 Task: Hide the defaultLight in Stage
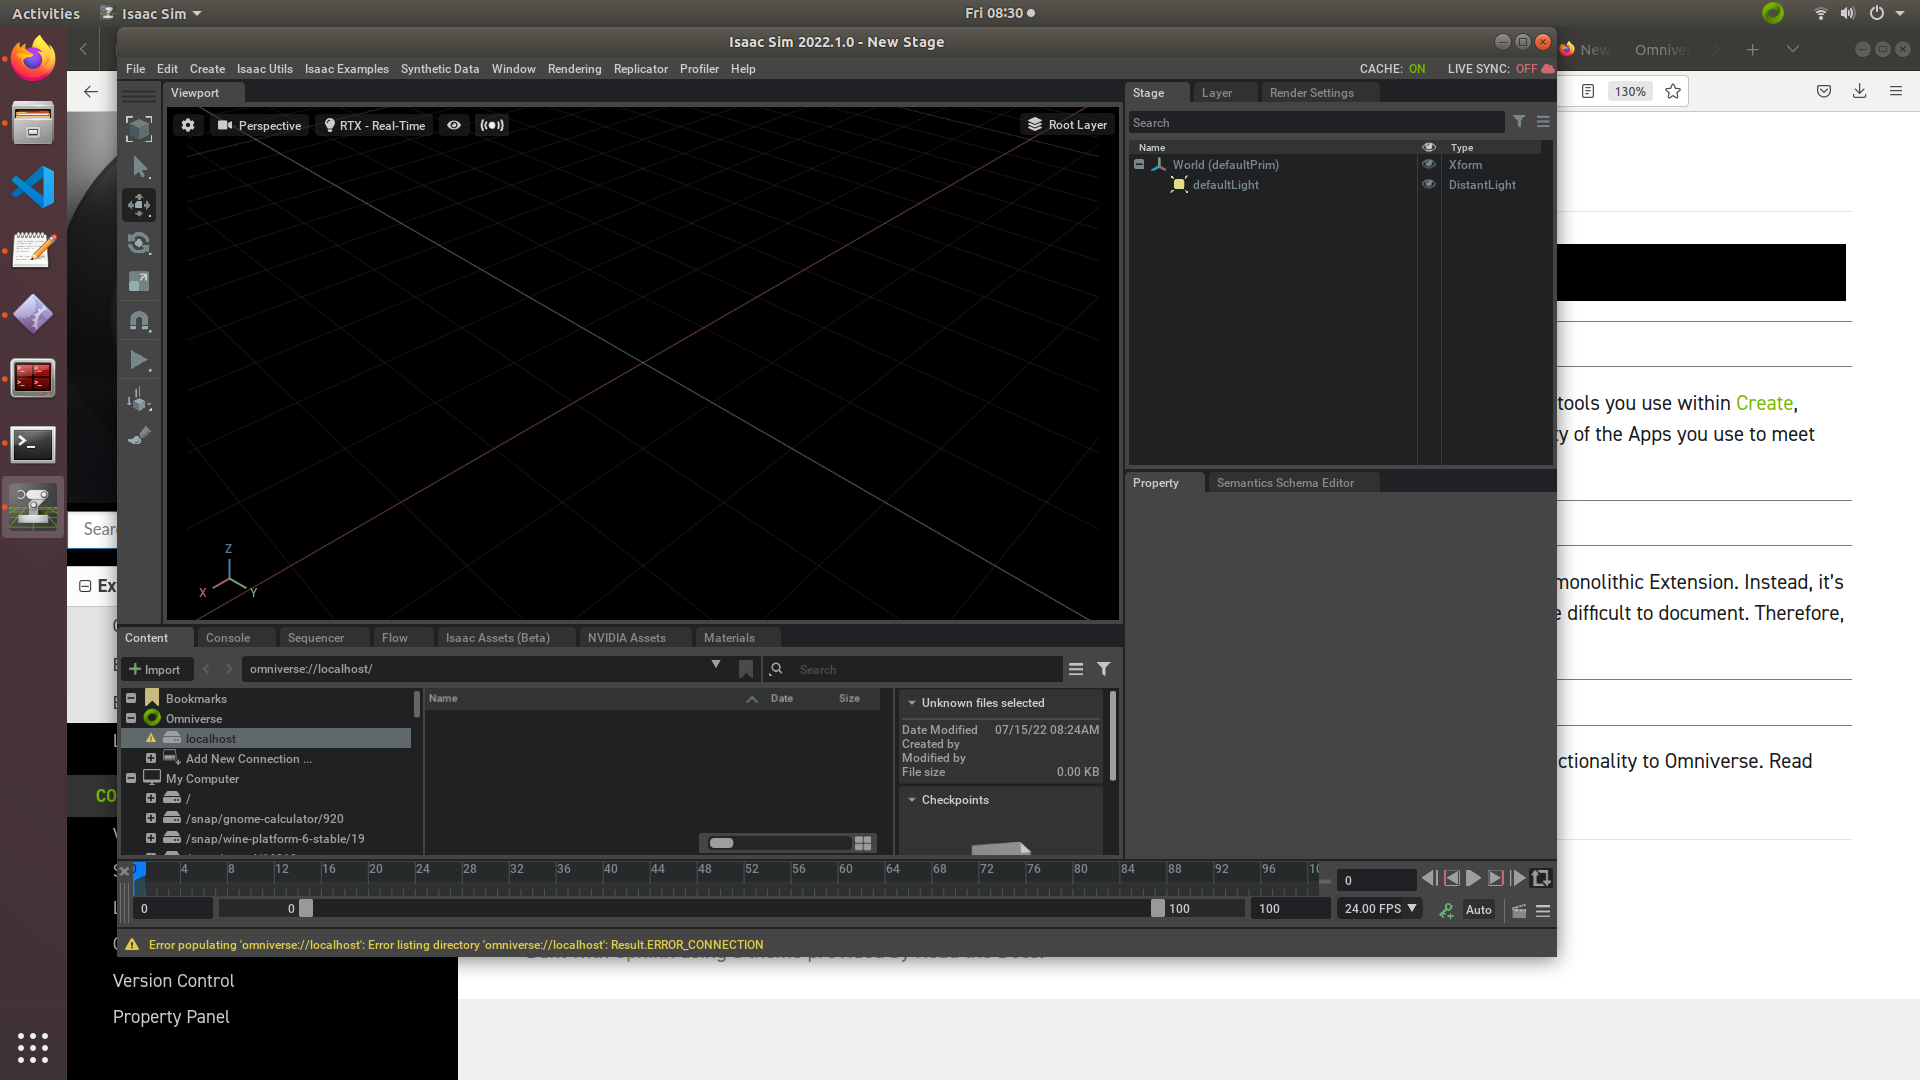(1429, 185)
